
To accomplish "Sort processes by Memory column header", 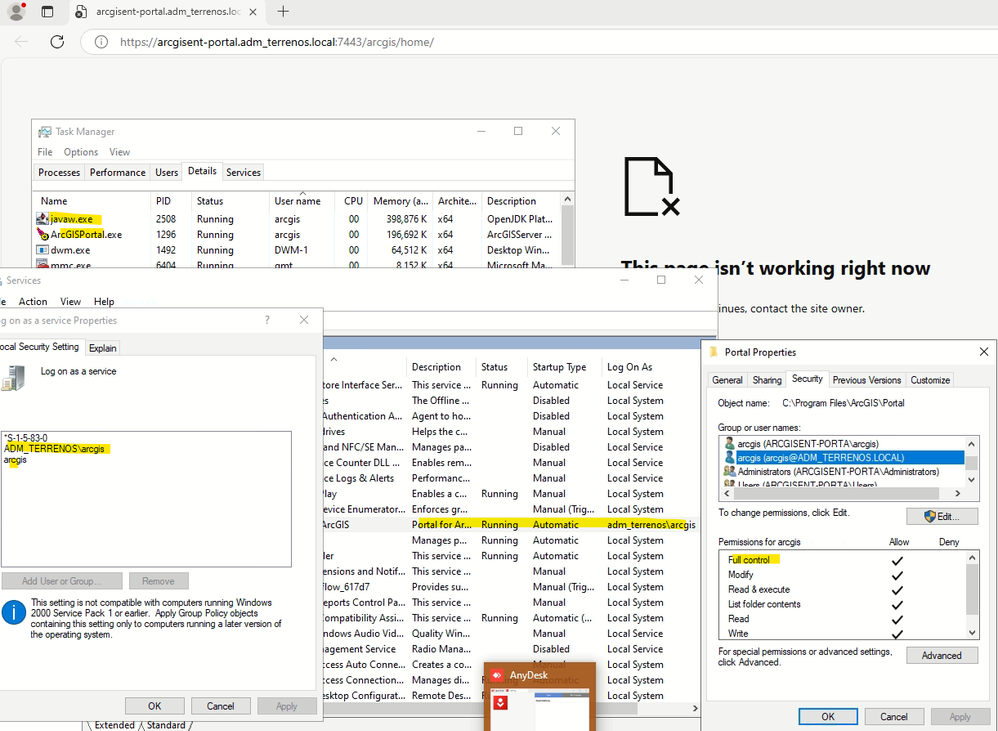I will pos(400,201).
